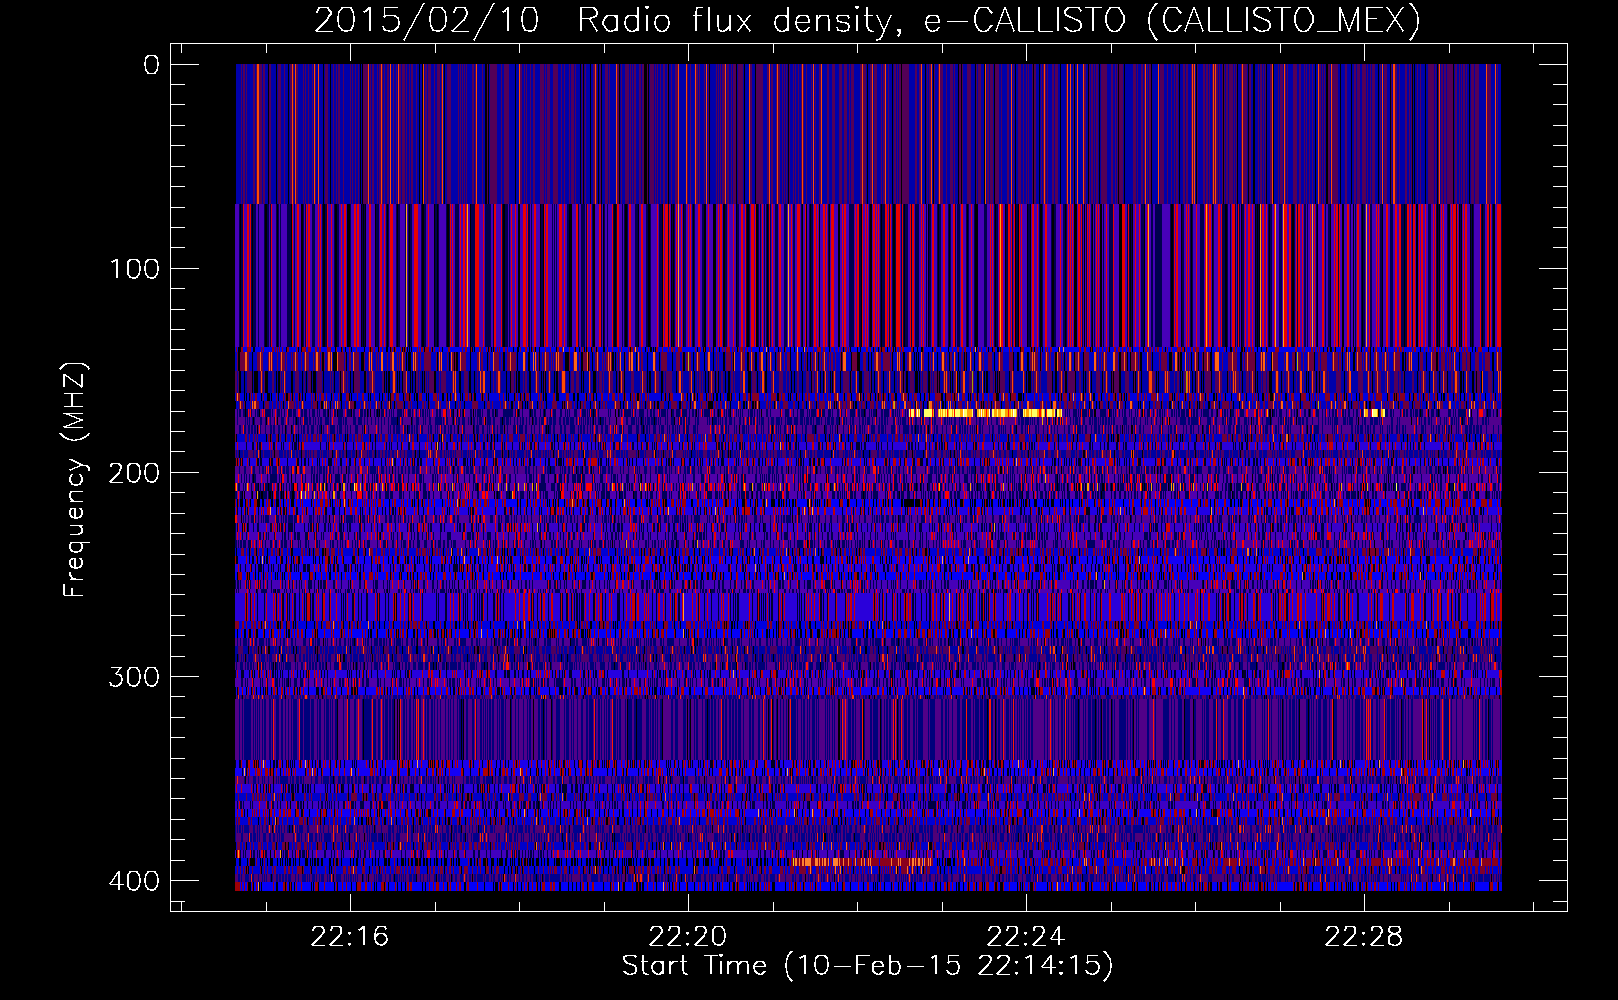Click the 'Start Time (10-Feb-15 22:14:15)' label
The height and width of the screenshot is (1000, 1618).
pyautogui.click(x=867, y=966)
